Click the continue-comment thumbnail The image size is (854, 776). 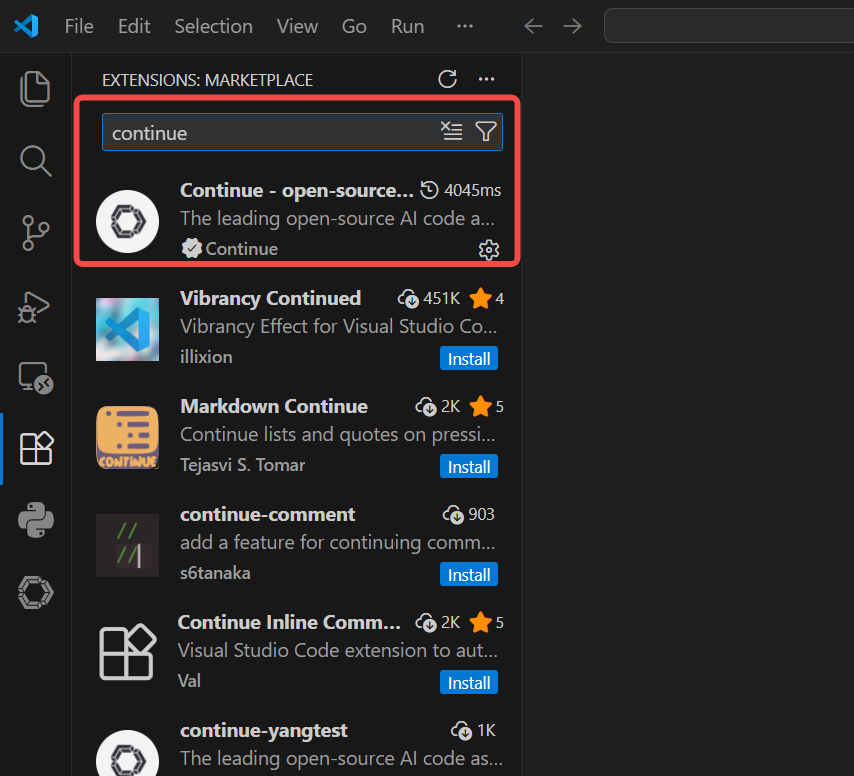coord(127,545)
